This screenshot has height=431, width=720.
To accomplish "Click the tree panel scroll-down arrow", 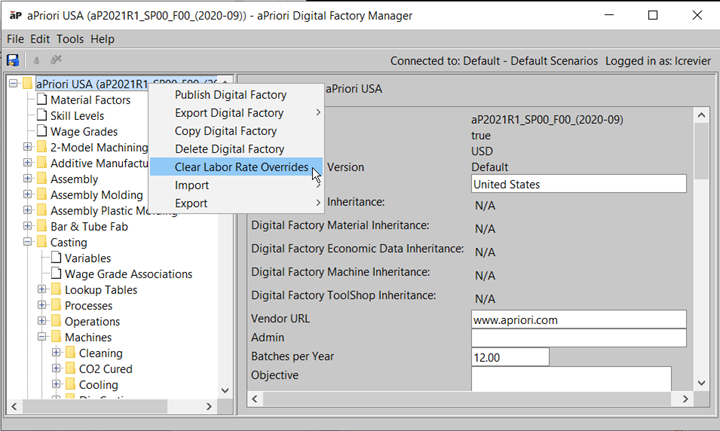I will click(225, 391).
